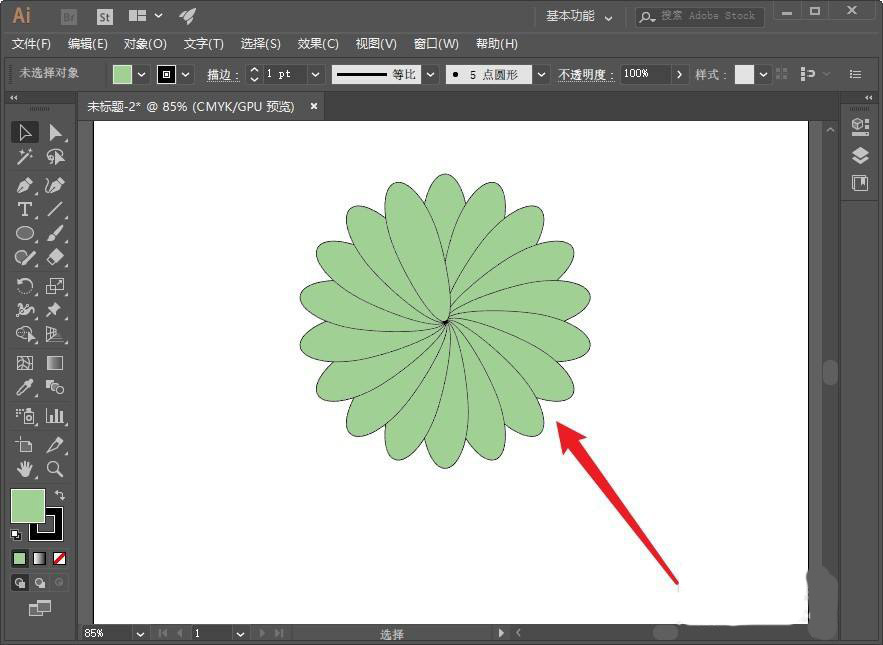Enable Gradient paint mode
Image resolution: width=883 pixels, height=645 pixels.
(40, 558)
